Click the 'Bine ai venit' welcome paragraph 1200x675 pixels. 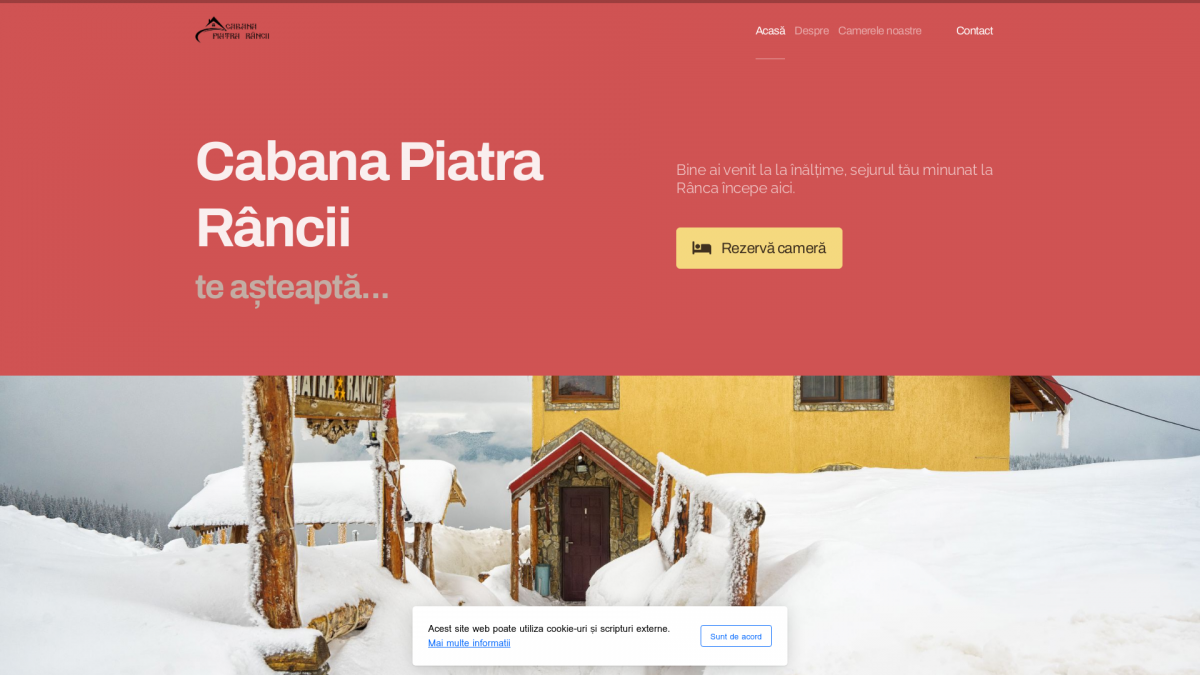[x=834, y=179]
